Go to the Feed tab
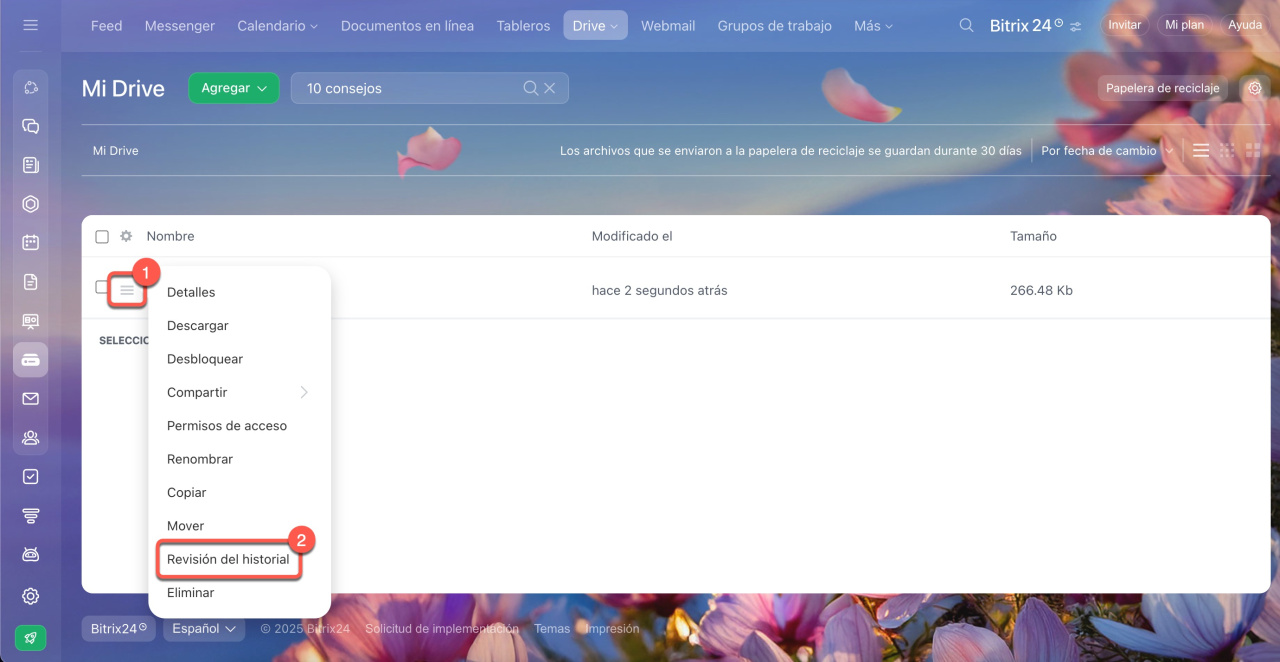1280x662 pixels. coord(106,26)
